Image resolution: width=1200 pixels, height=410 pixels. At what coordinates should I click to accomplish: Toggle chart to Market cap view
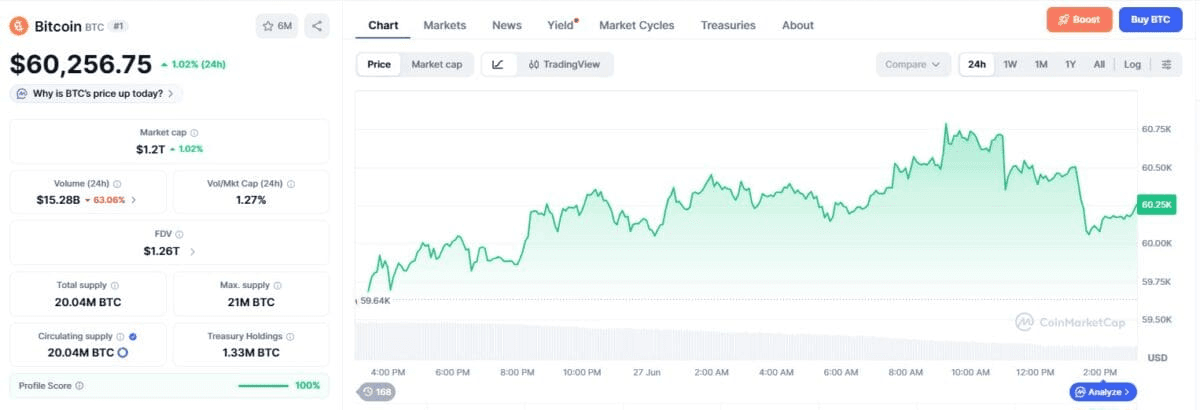tap(437, 64)
